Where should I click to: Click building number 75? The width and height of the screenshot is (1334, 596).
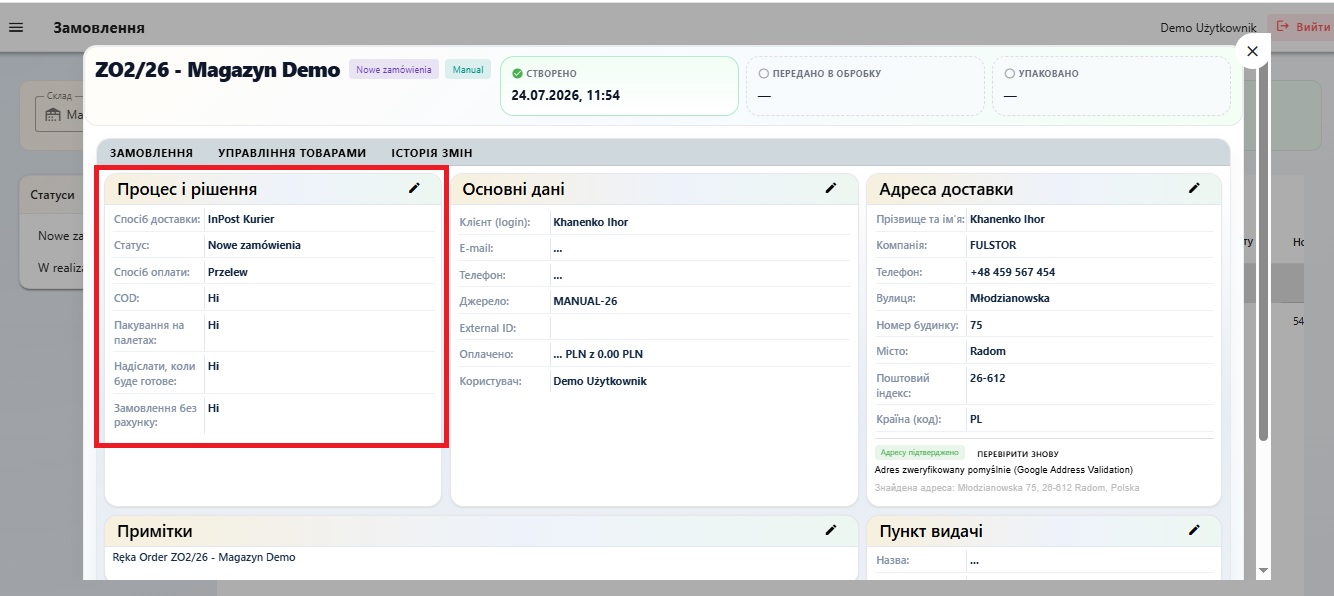976,325
